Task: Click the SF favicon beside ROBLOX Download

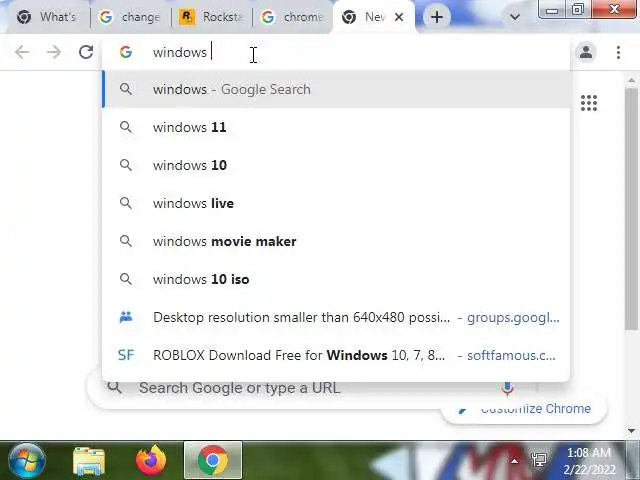Action: coord(126,355)
